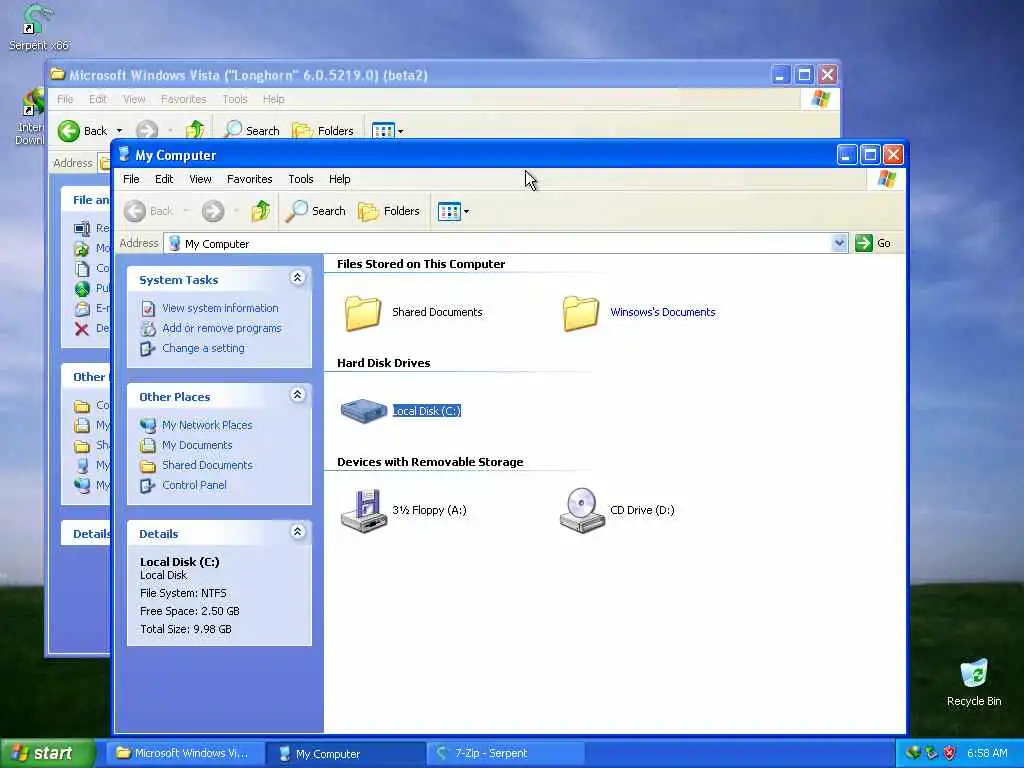Collapse the Other Places panel
This screenshot has height=768, width=1024.
point(297,395)
